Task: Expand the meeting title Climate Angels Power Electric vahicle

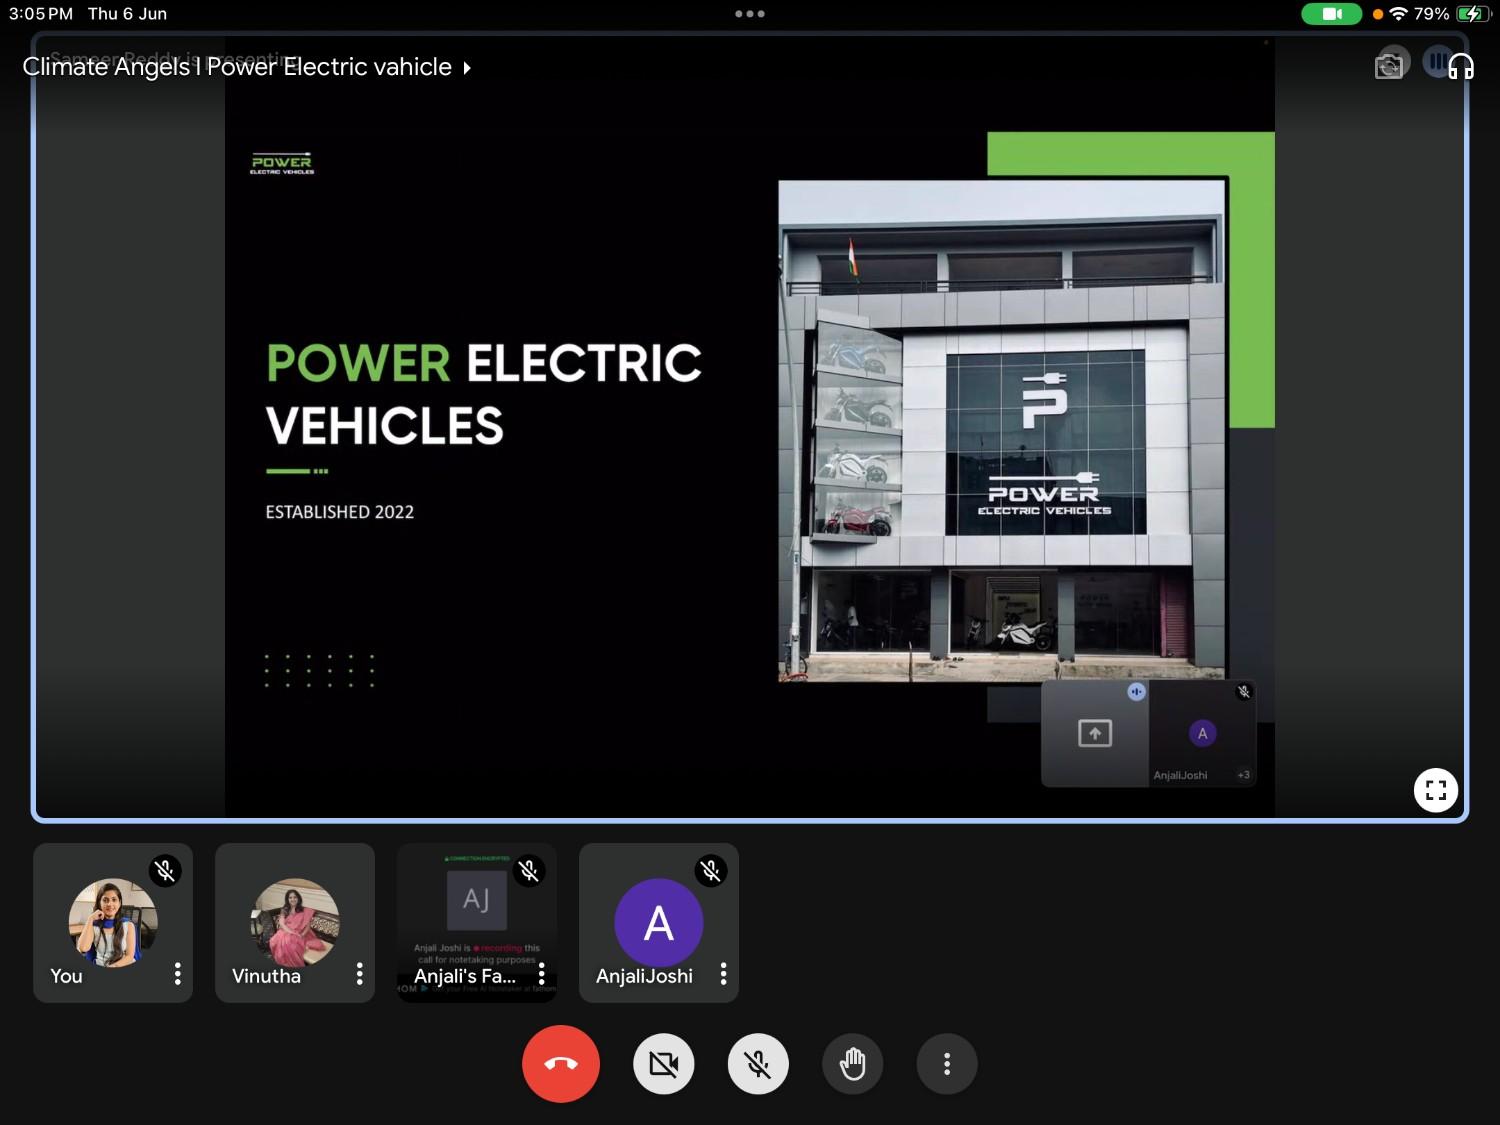Action: pyautogui.click(x=246, y=67)
